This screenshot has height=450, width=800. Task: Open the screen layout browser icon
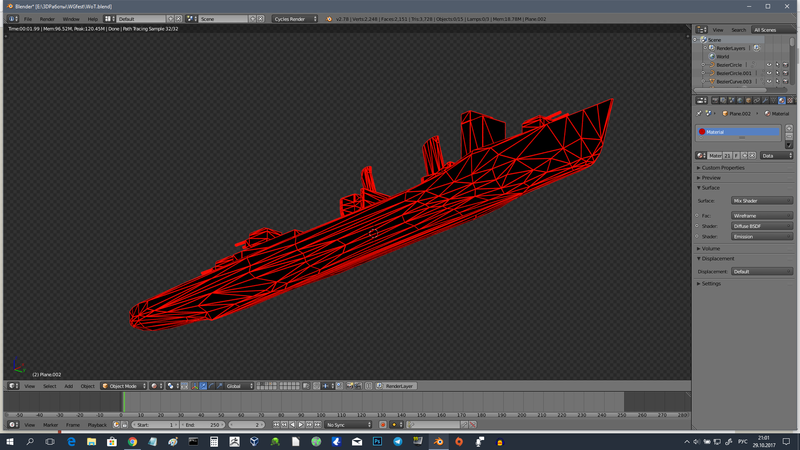click(x=109, y=19)
